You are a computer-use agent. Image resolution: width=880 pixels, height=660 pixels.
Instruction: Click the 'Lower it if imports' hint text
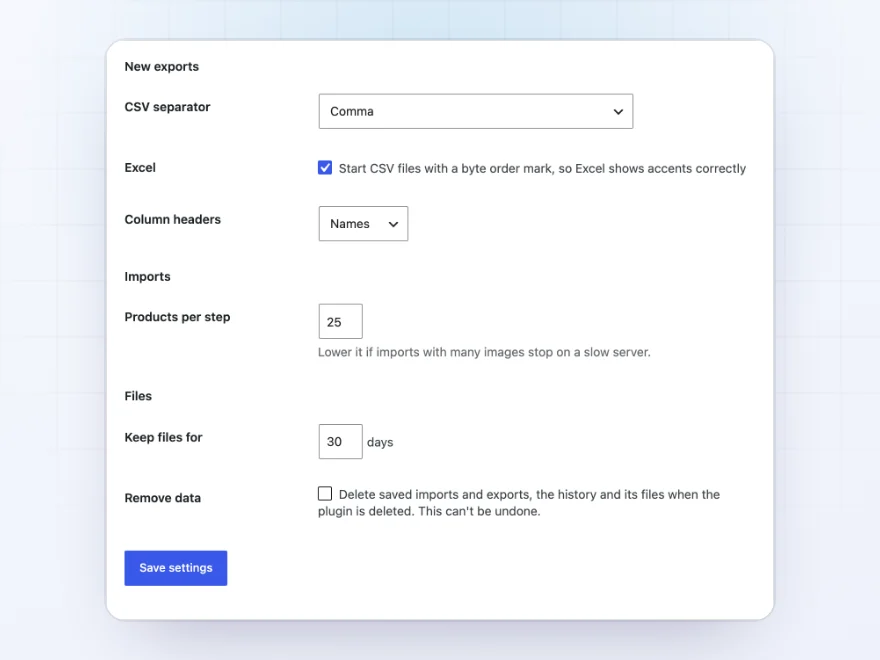[484, 352]
